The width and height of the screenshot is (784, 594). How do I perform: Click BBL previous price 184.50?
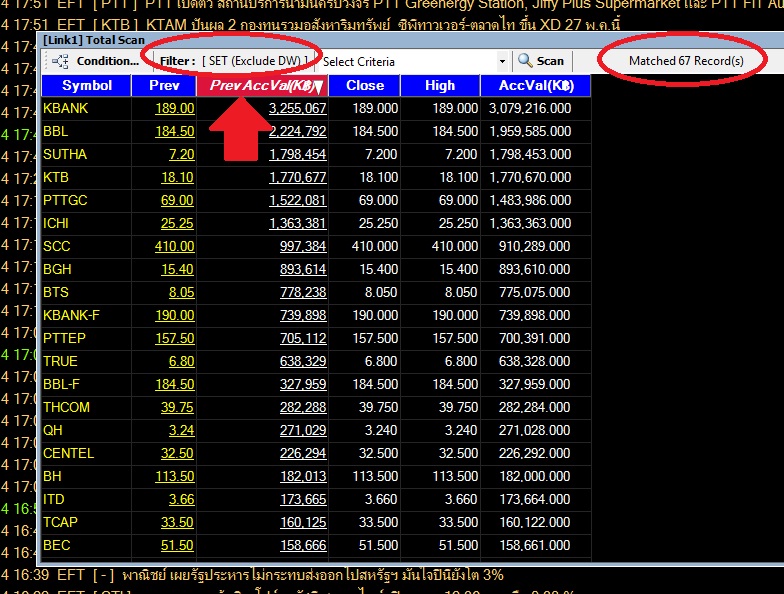[174, 132]
